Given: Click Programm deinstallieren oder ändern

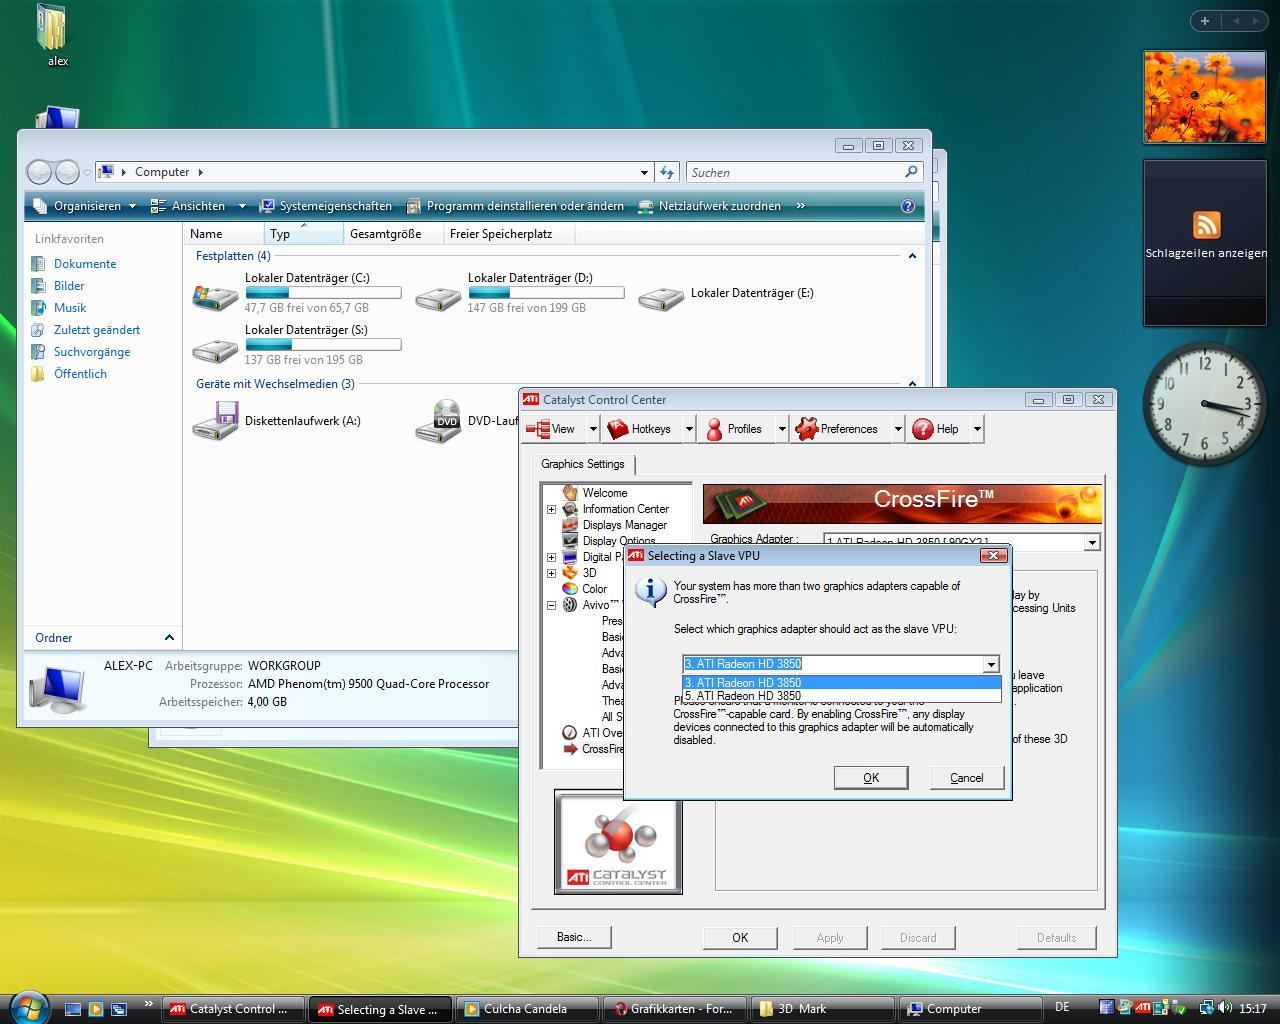Looking at the screenshot, I should point(515,206).
